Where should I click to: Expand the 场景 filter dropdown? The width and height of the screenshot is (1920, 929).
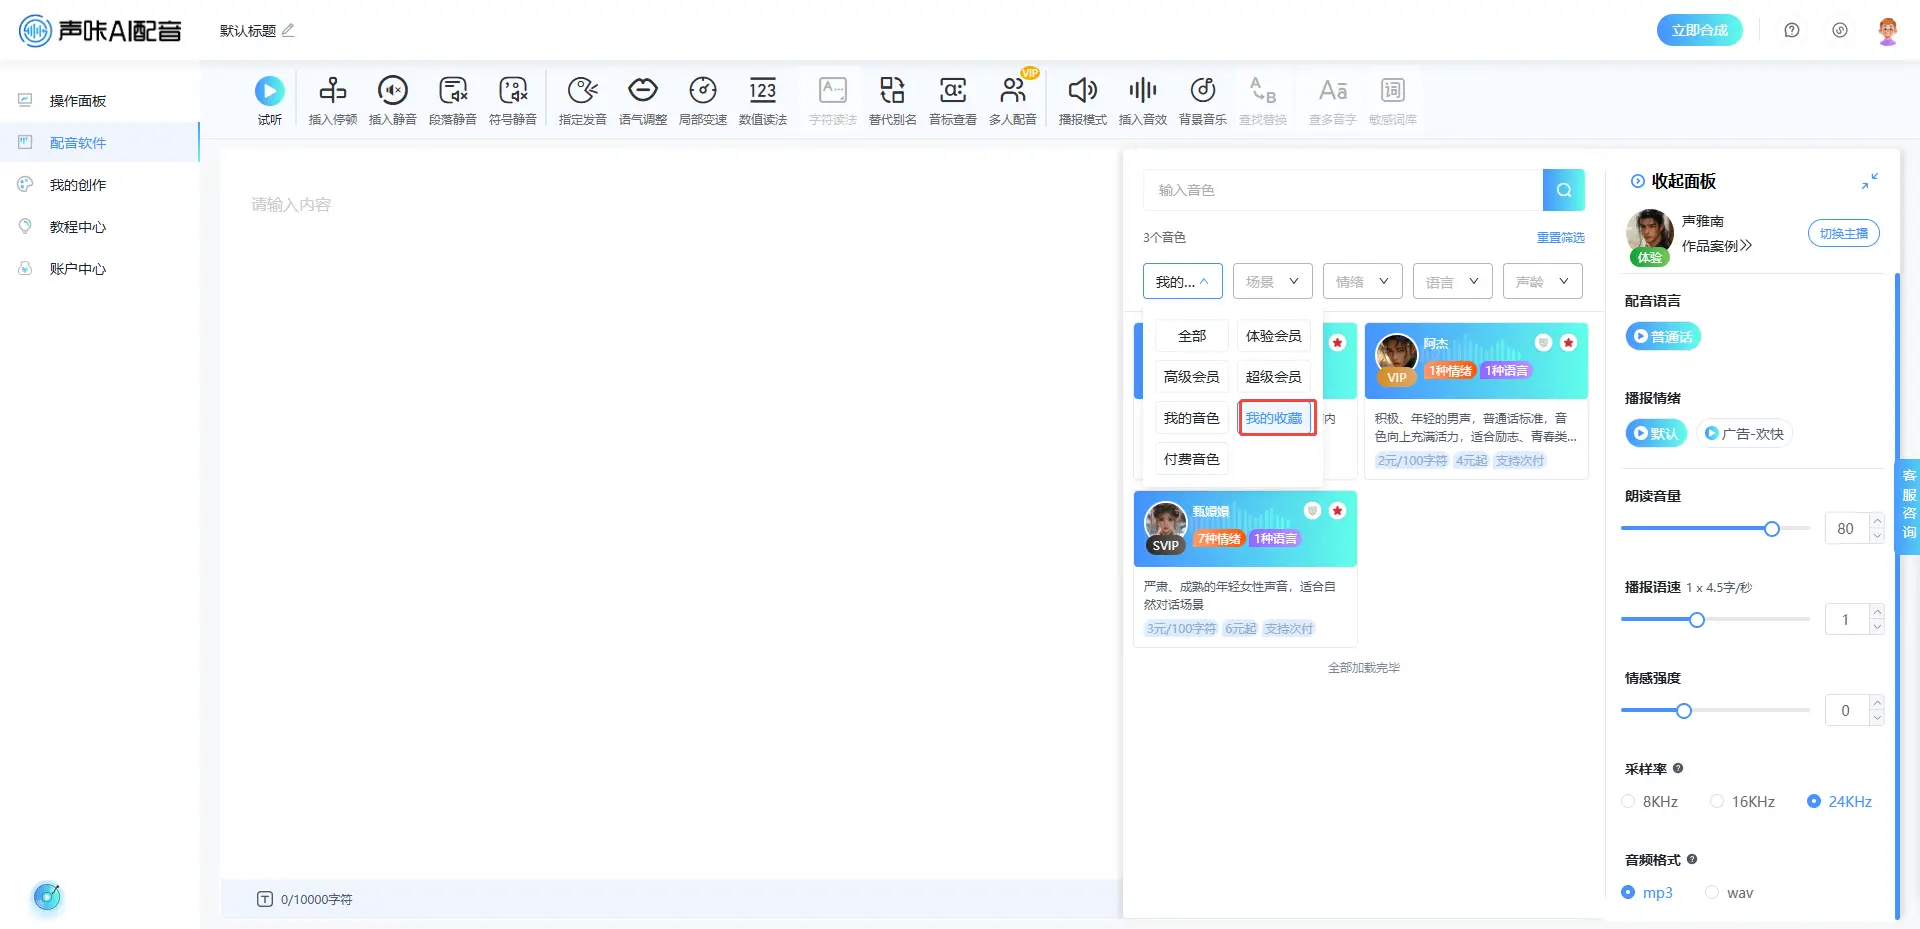point(1272,282)
